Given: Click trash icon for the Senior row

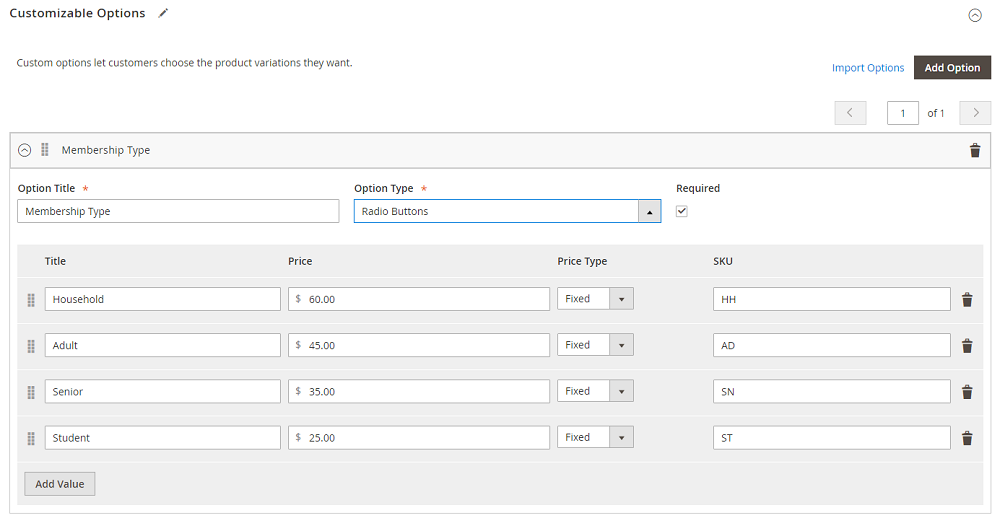Looking at the screenshot, I should pyautogui.click(x=967, y=391).
